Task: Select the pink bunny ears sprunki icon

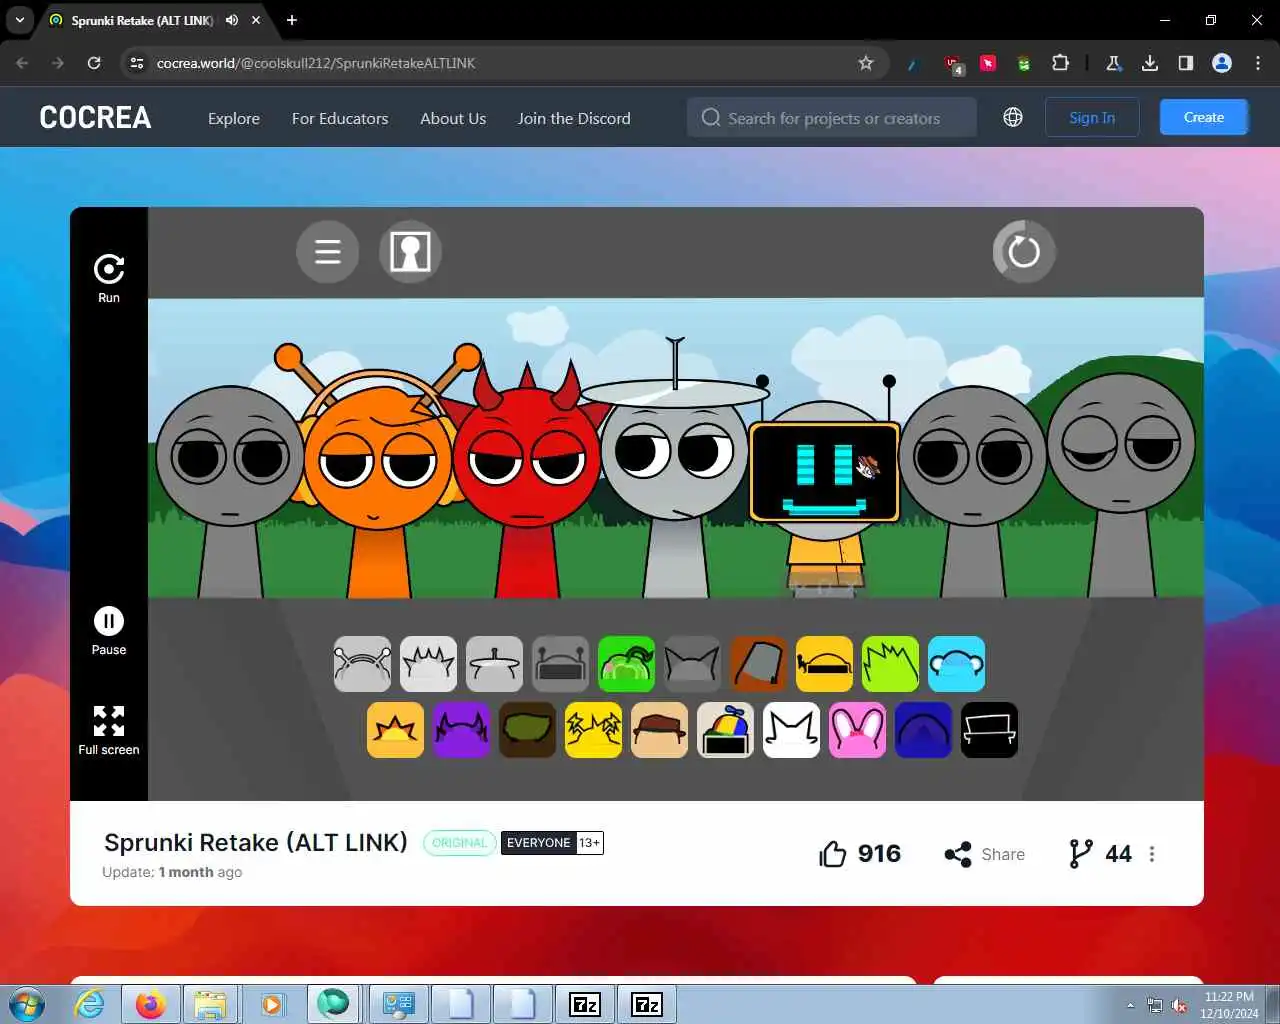Action: tap(857, 730)
